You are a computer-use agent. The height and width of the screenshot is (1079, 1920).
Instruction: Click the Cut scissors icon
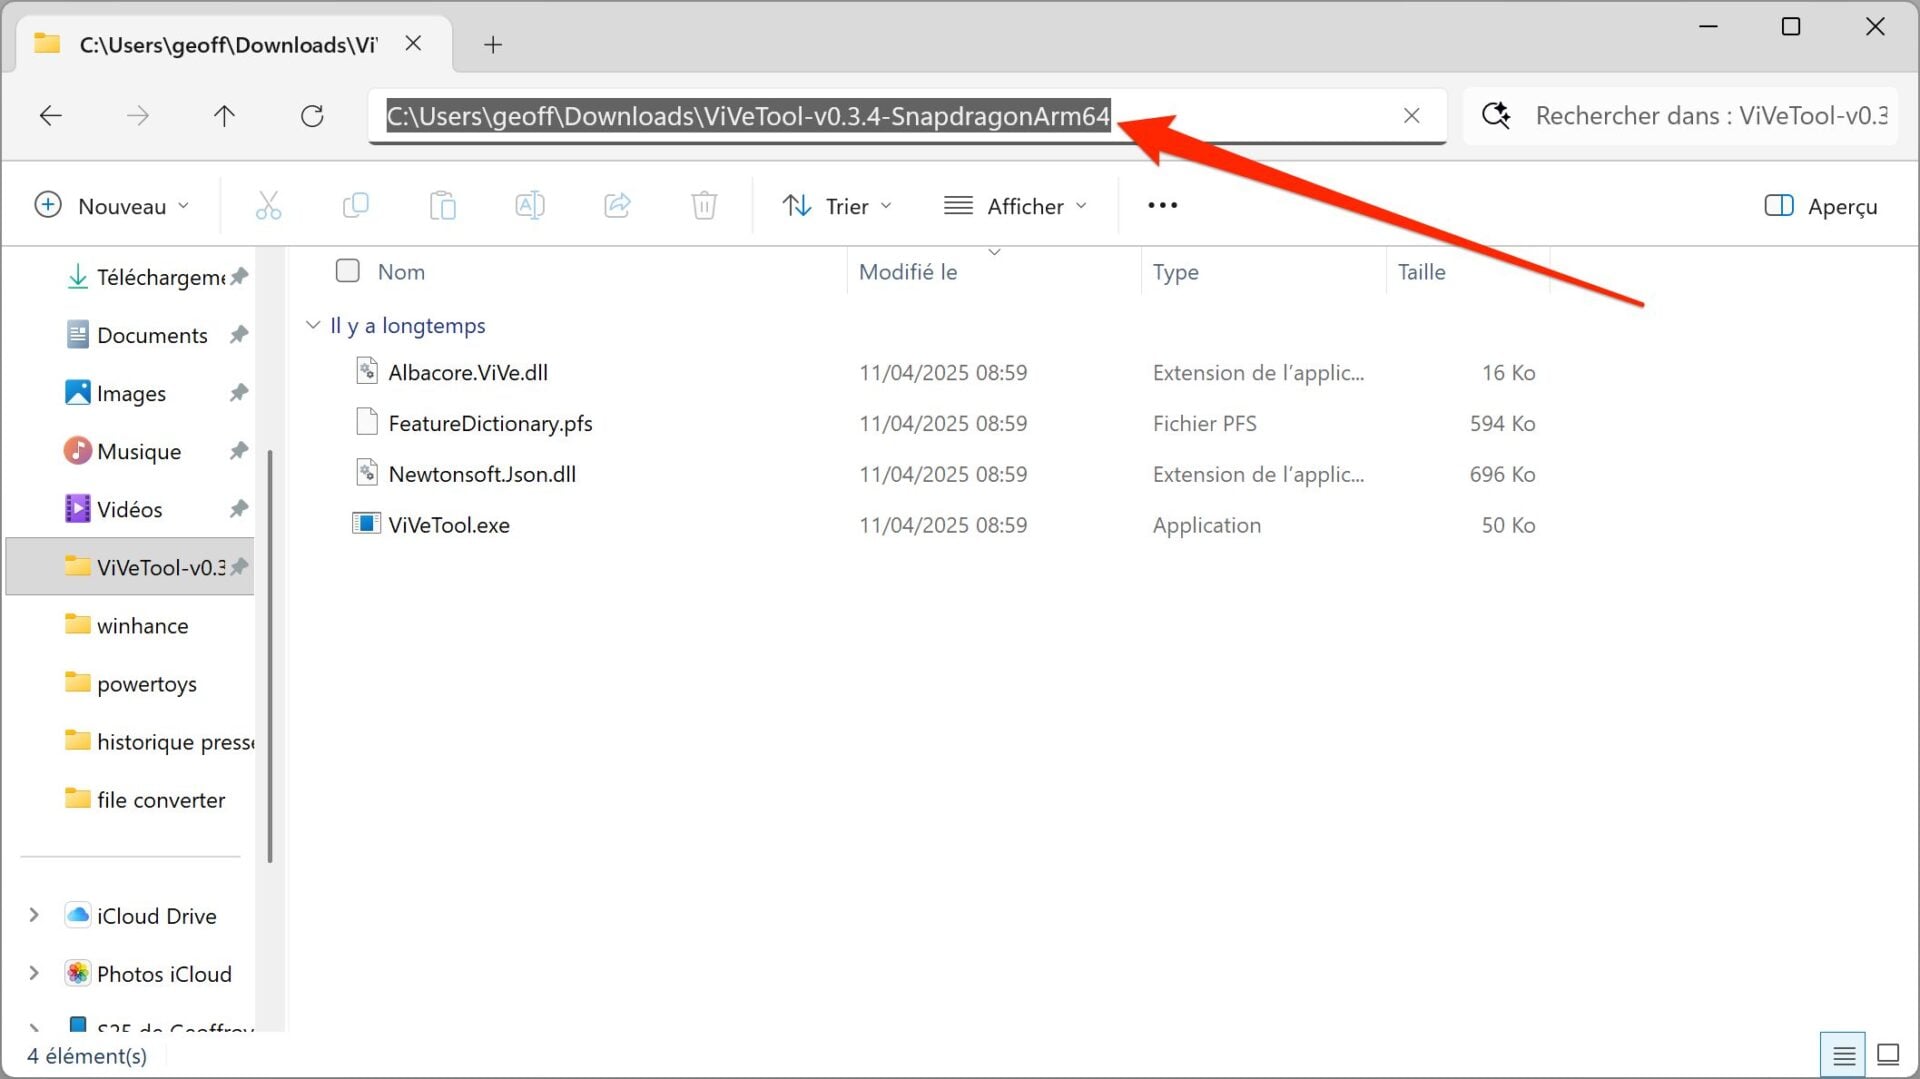[x=268, y=206]
